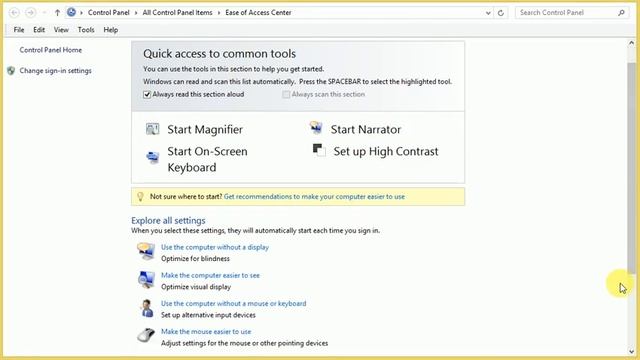The height and width of the screenshot is (360, 640).
Task: Go to Control Panel Home
Action: click(x=51, y=50)
